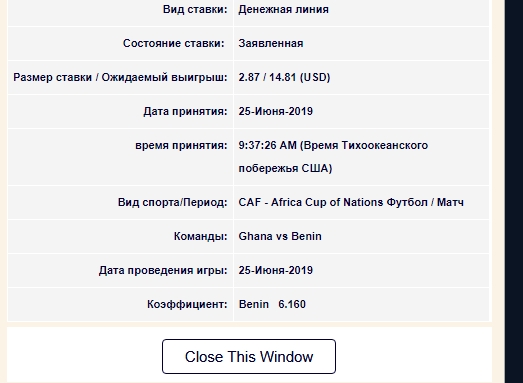Click the 'Дата принятия:' label
This screenshot has width=523, height=383.
coord(185,111)
